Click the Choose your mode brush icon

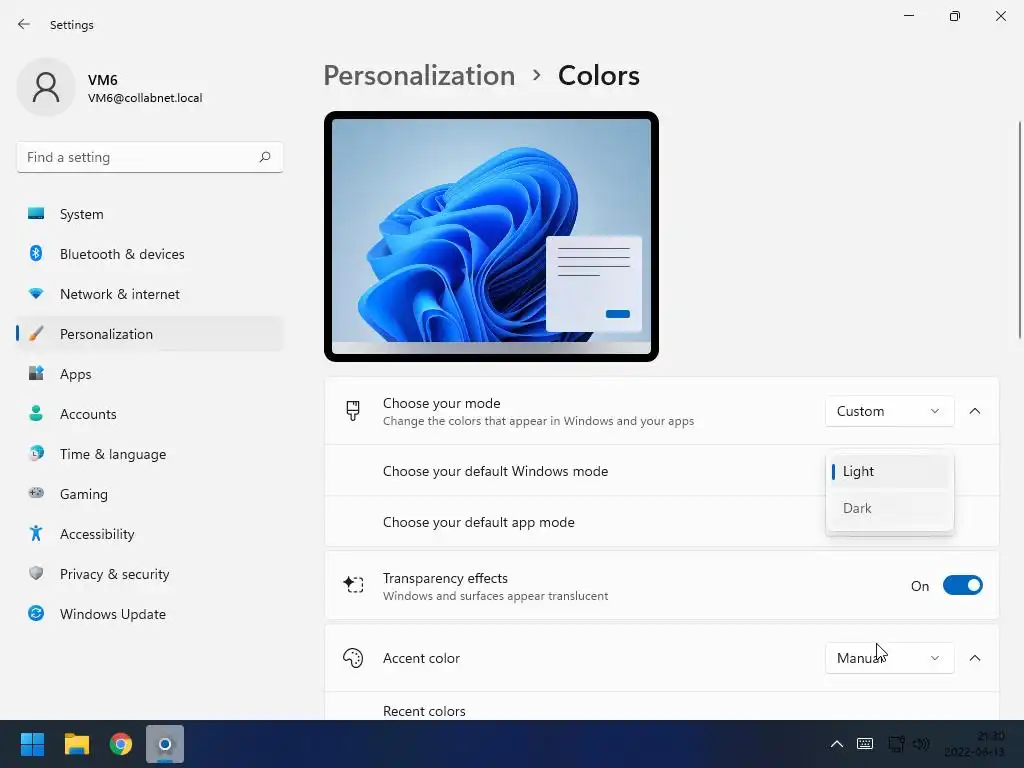(x=353, y=411)
